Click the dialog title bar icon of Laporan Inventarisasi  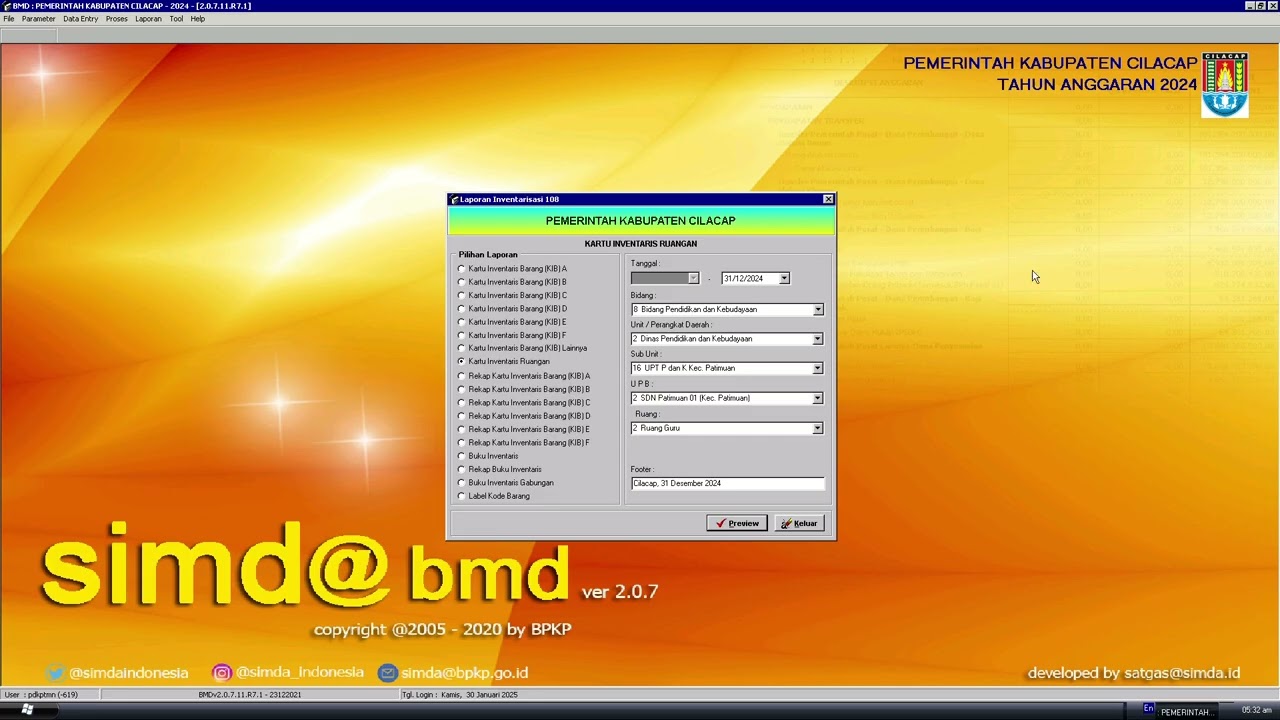pyautogui.click(x=454, y=200)
